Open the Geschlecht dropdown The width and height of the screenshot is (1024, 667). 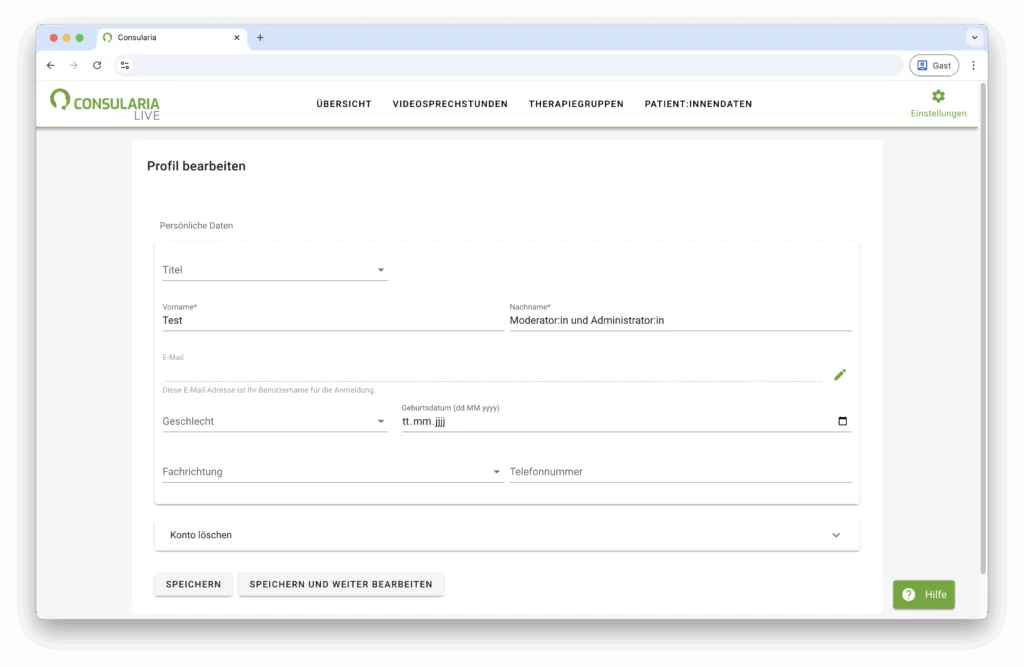275,422
